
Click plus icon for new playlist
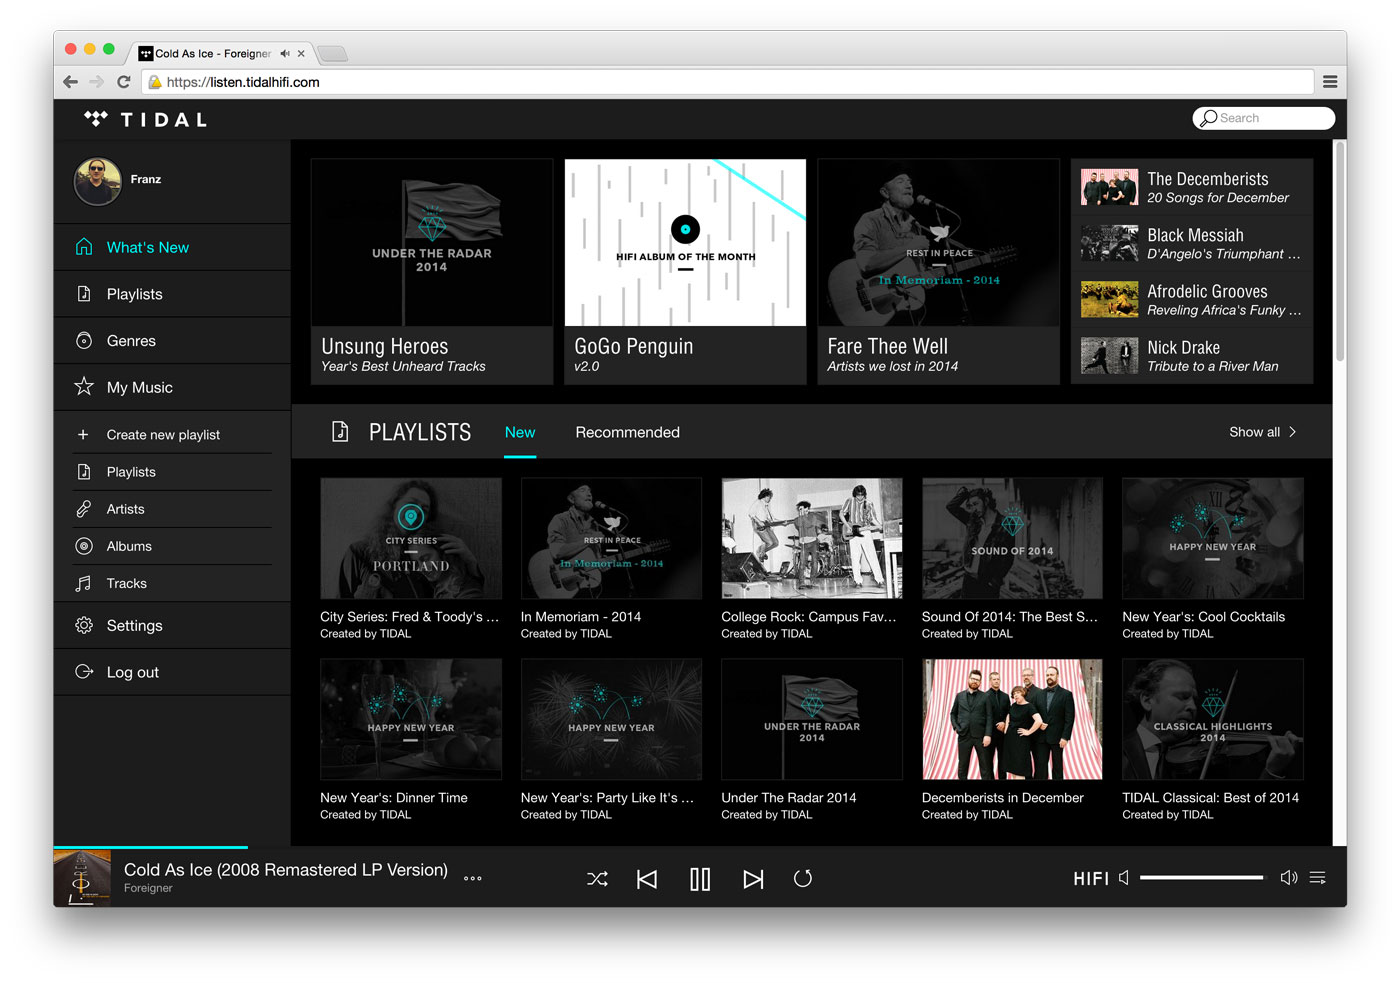point(83,435)
